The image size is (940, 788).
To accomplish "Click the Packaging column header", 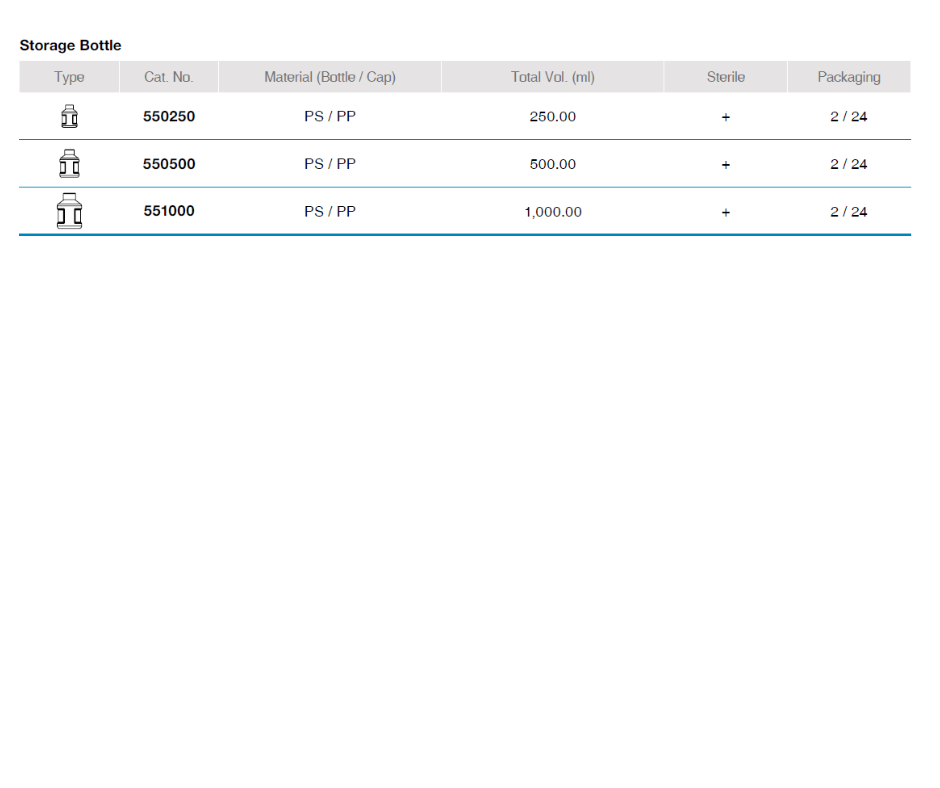I will coord(849,77).
